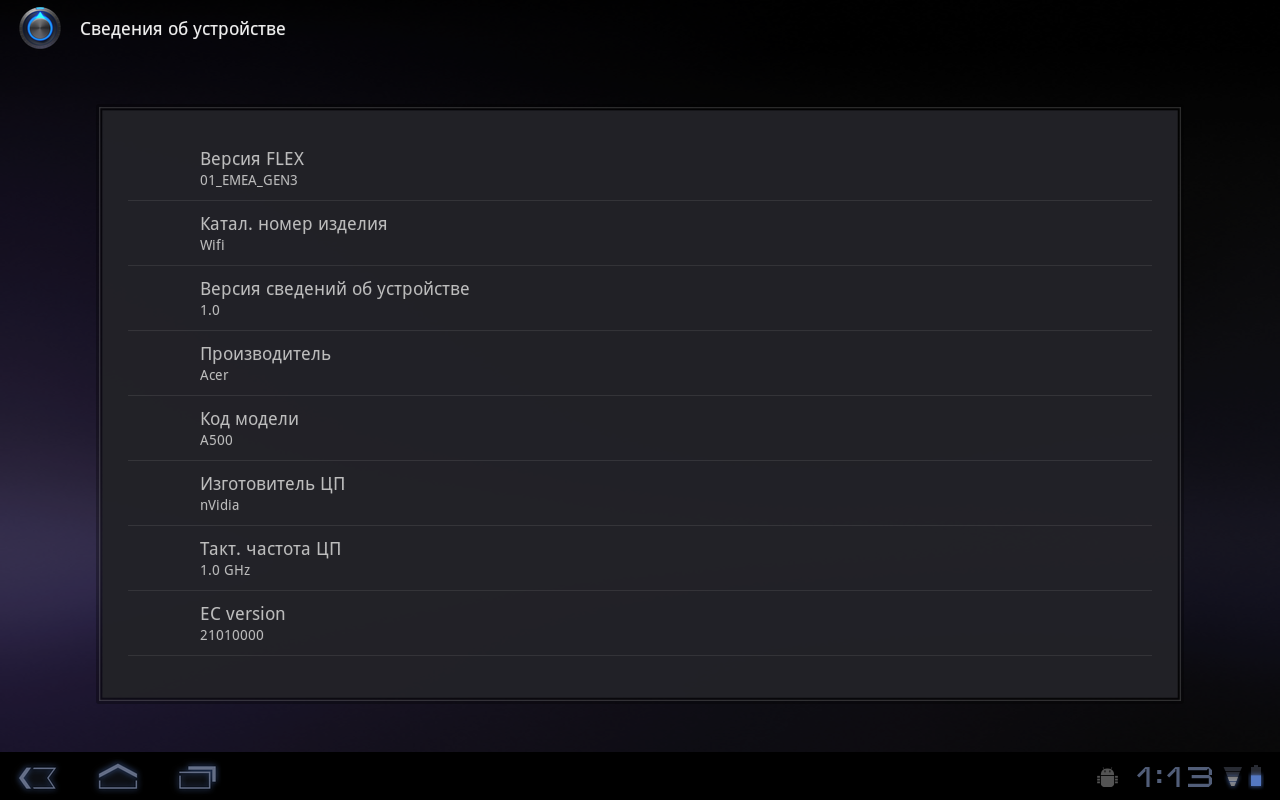Tap the Back navigation arrow
The height and width of the screenshot is (800, 1280).
pyautogui.click(x=37, y=777)
